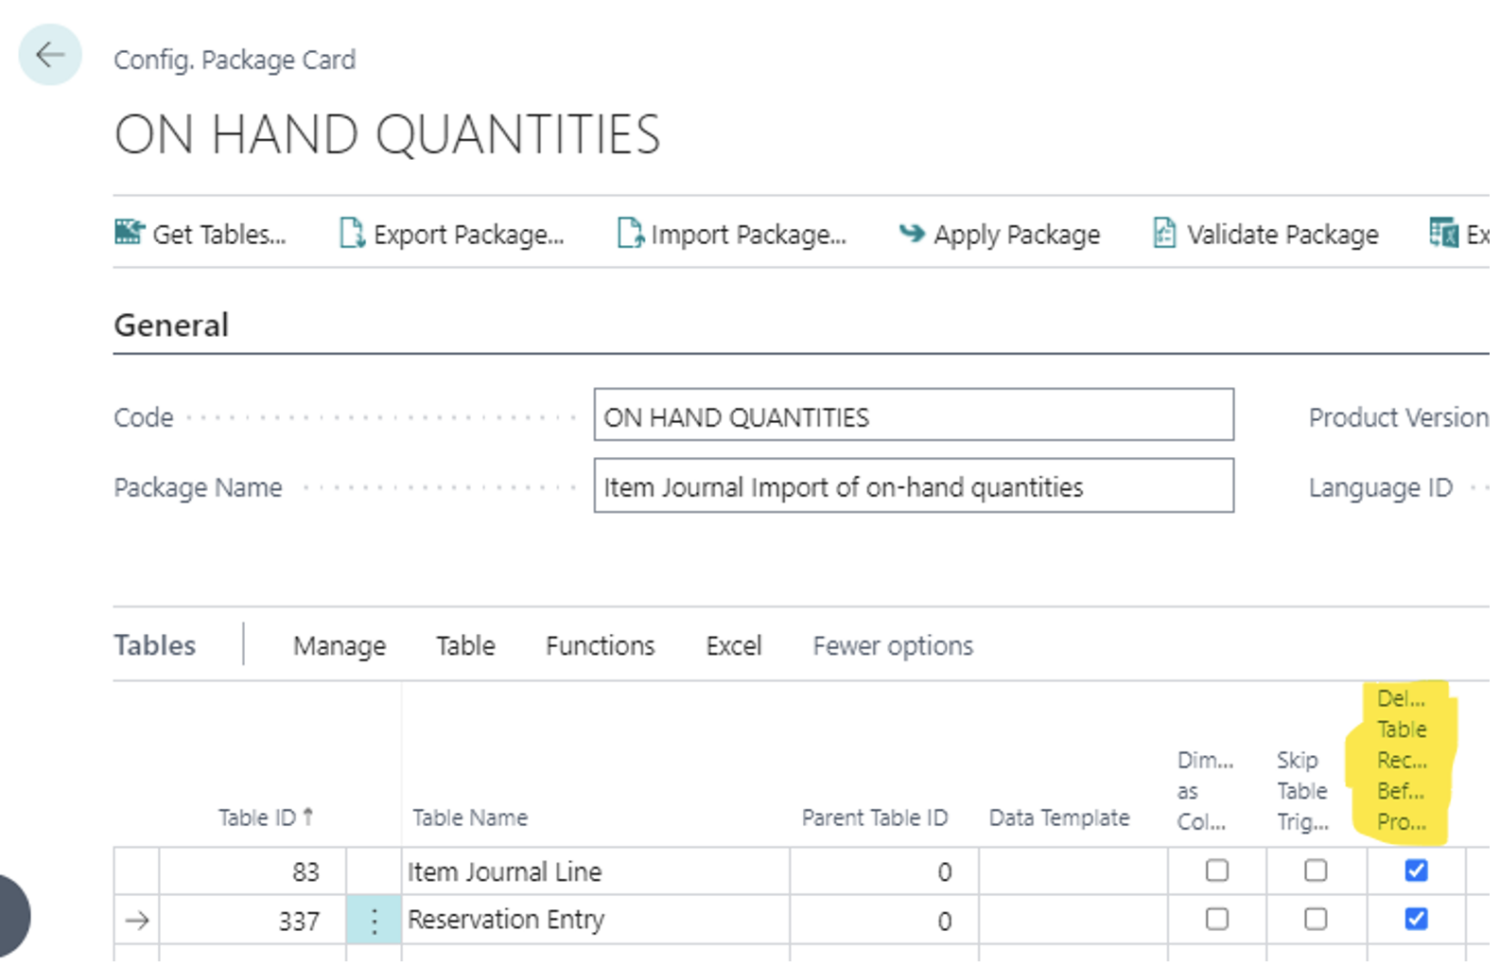
Task: Open Get Tables action
Action: pos(201,234)
